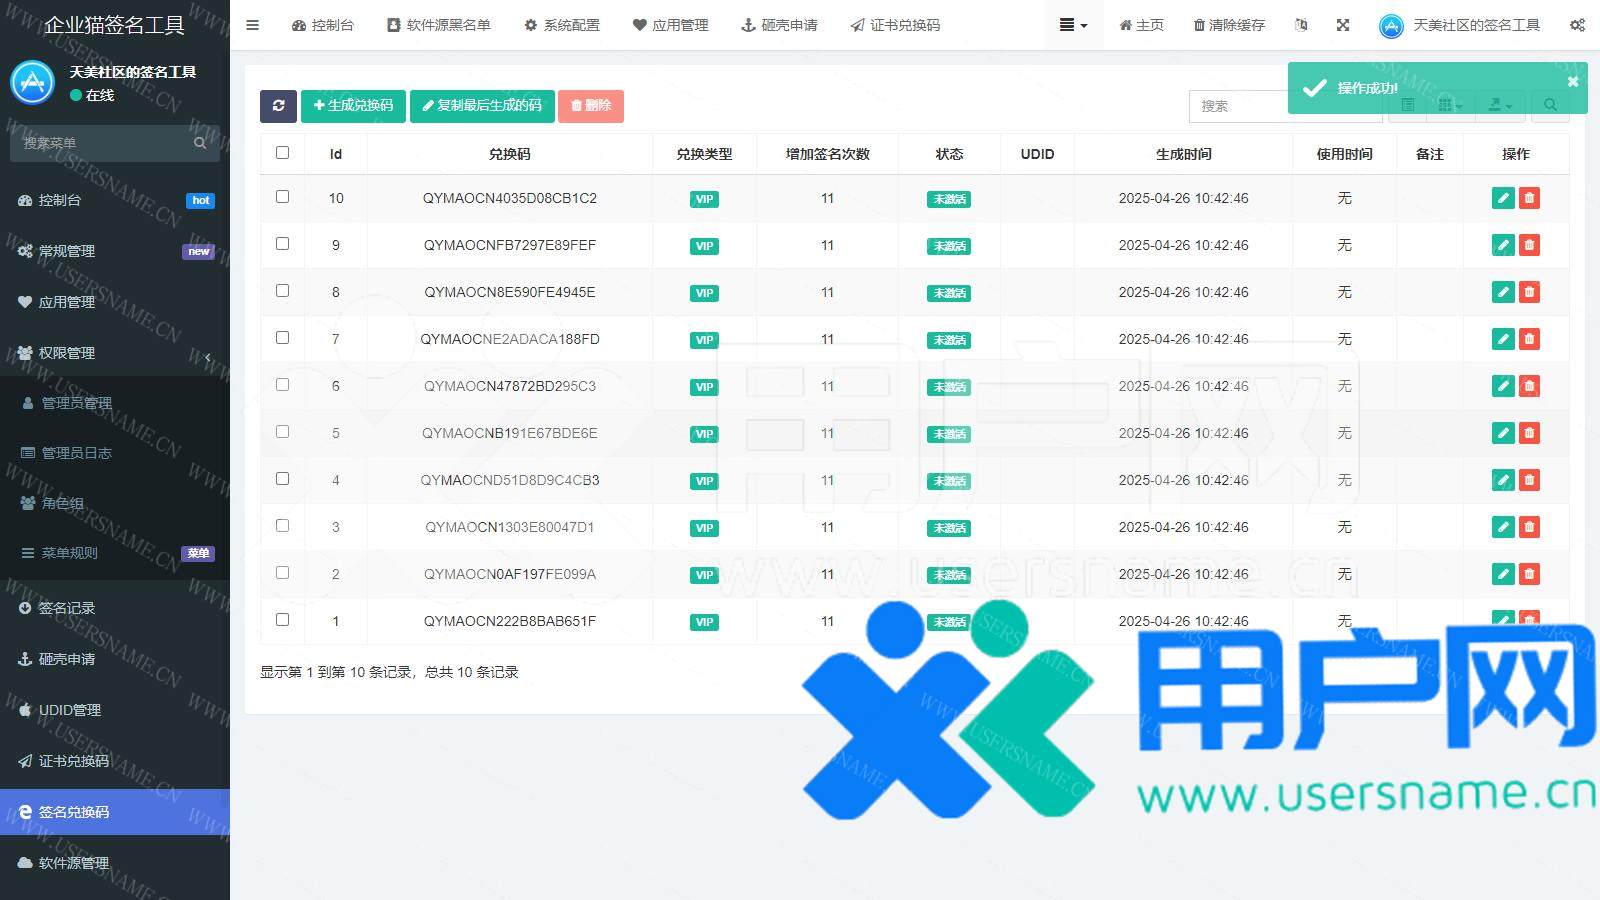Open UDID管理 in the sidebar

[115, 710]
